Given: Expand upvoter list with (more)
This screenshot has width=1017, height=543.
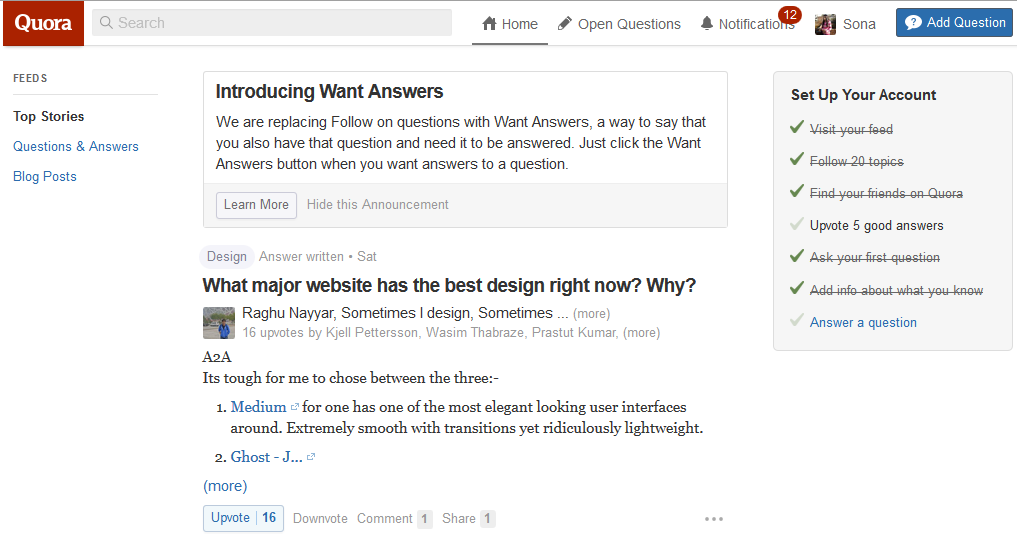Looking at the screenshot, I should [x=641, y=333].
